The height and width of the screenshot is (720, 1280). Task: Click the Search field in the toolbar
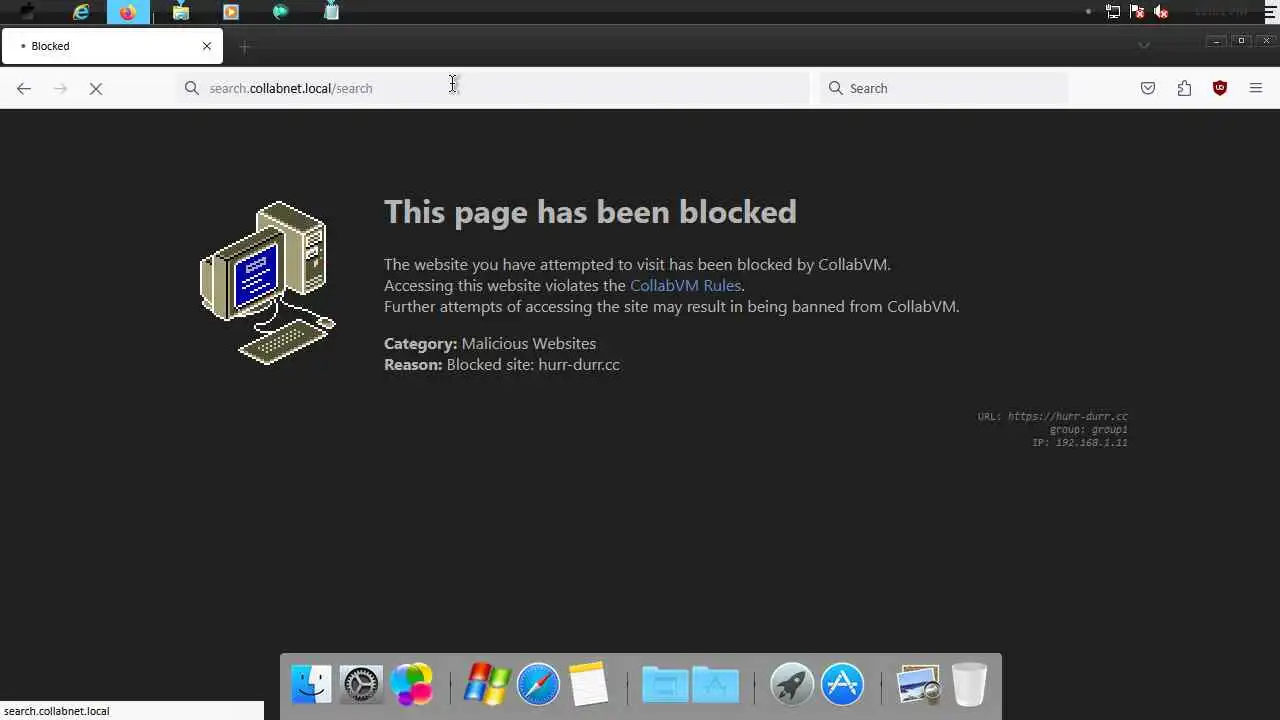(944, 88)
